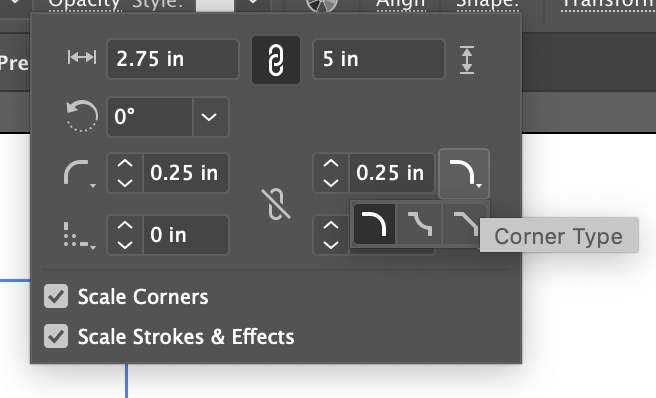Screen dimensions: 656x398
Task: Toggle link corner radius values icon
Action: 276,204
